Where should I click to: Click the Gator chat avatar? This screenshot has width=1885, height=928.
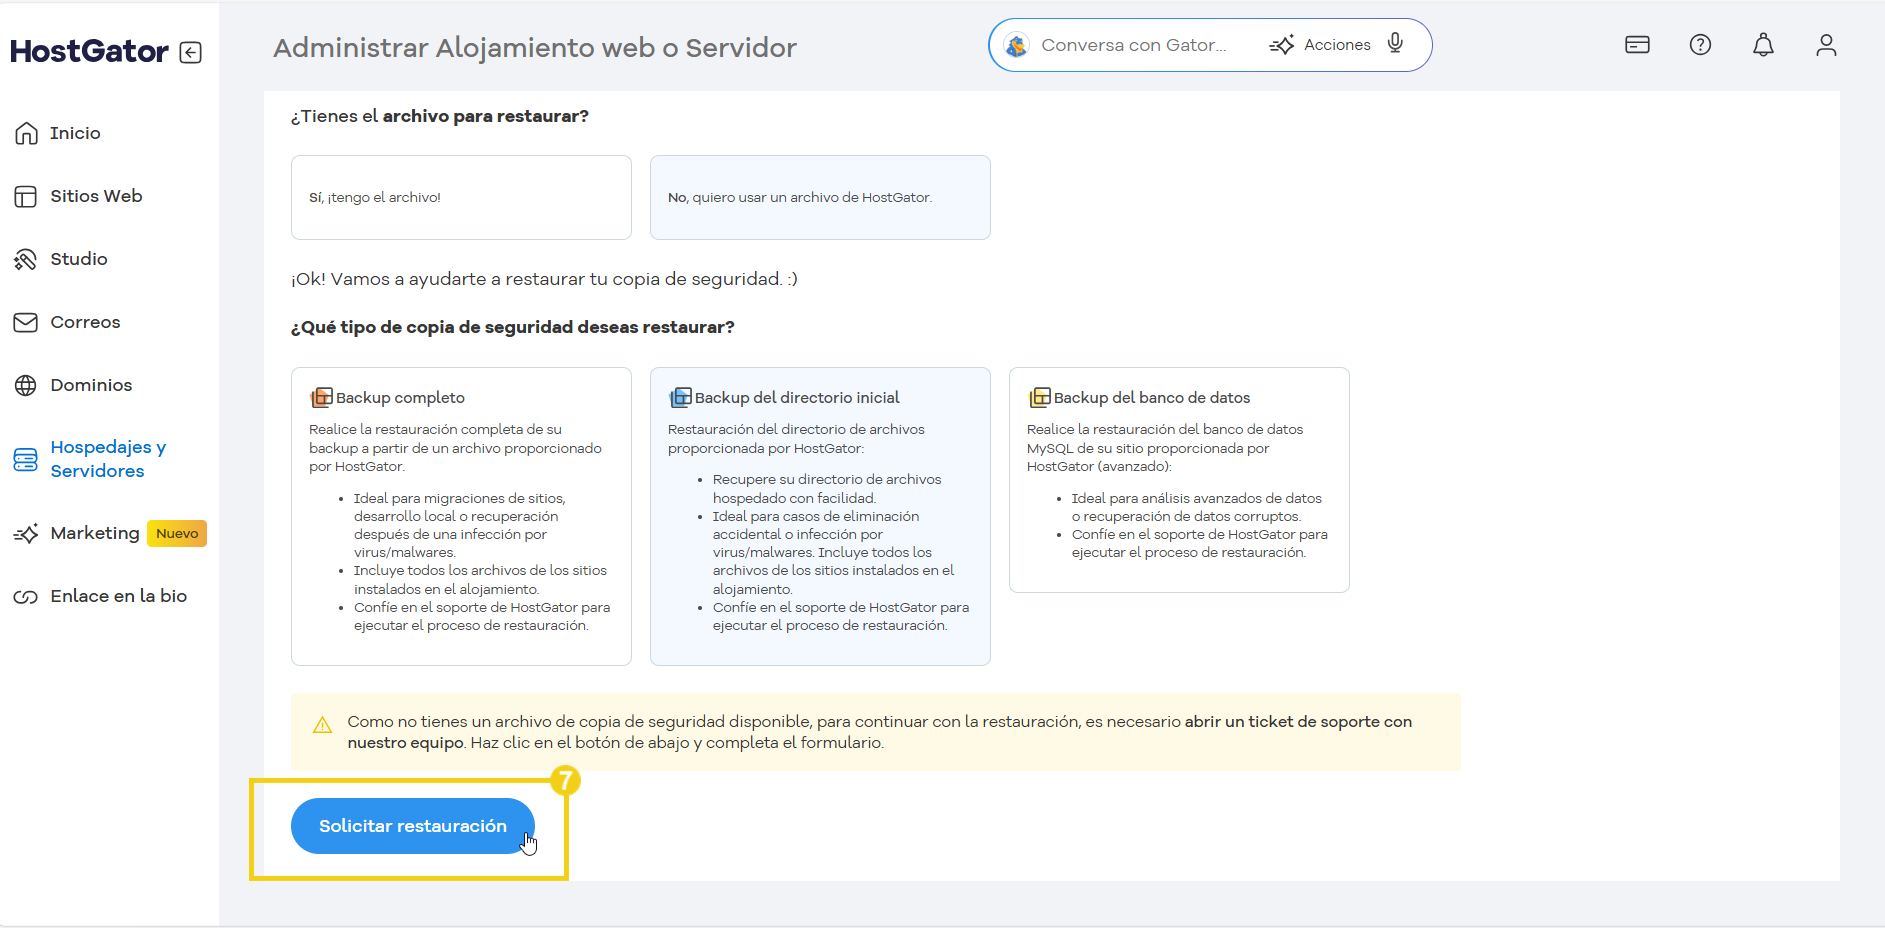click(x=1016, y=44)
